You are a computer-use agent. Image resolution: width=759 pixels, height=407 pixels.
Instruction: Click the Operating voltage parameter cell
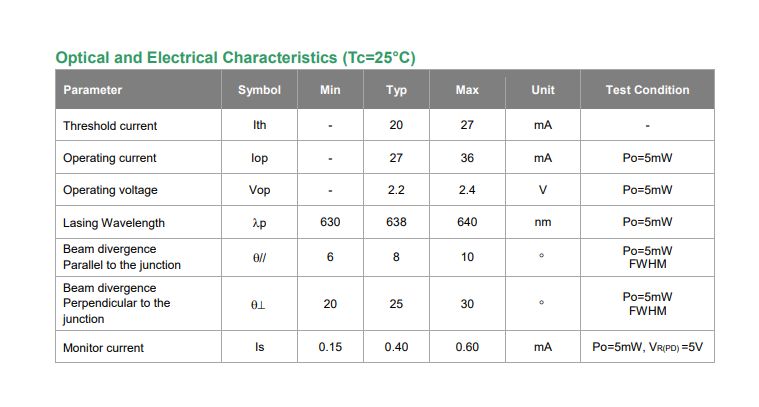pos(110,190)
